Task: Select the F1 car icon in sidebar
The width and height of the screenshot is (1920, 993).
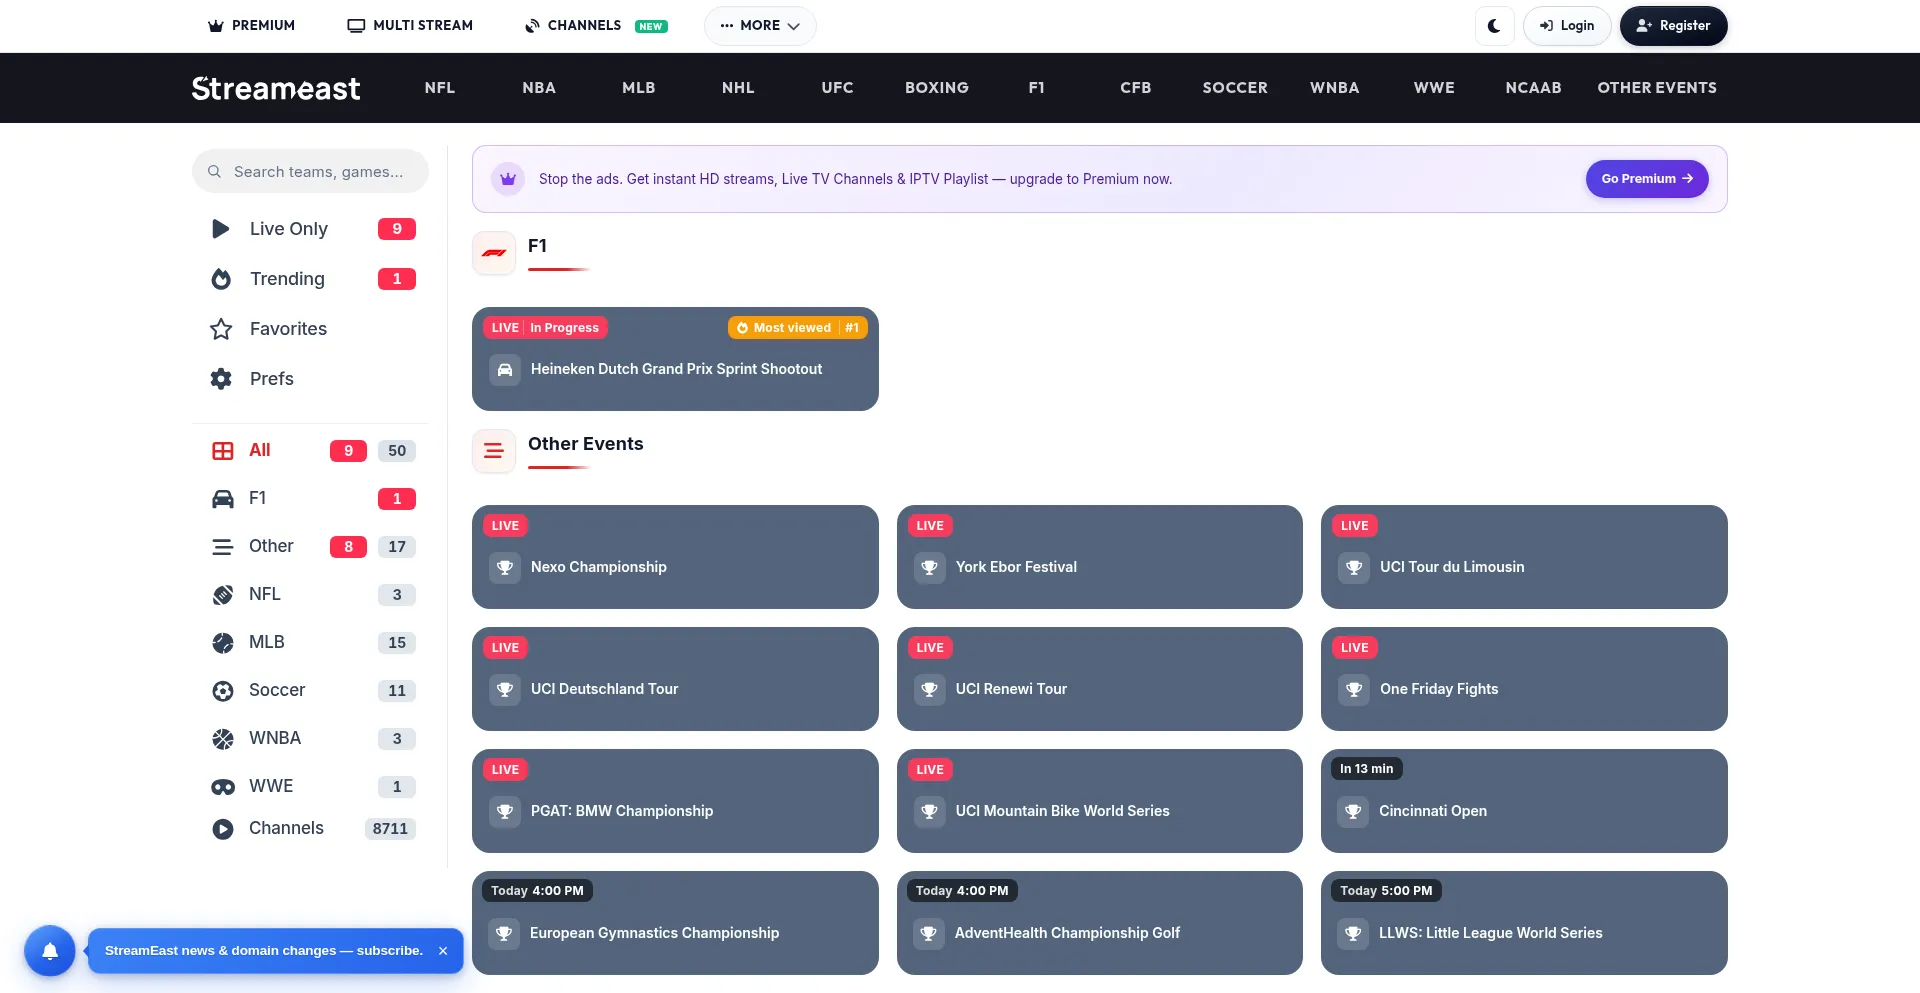Action: [x=223, y=499]
